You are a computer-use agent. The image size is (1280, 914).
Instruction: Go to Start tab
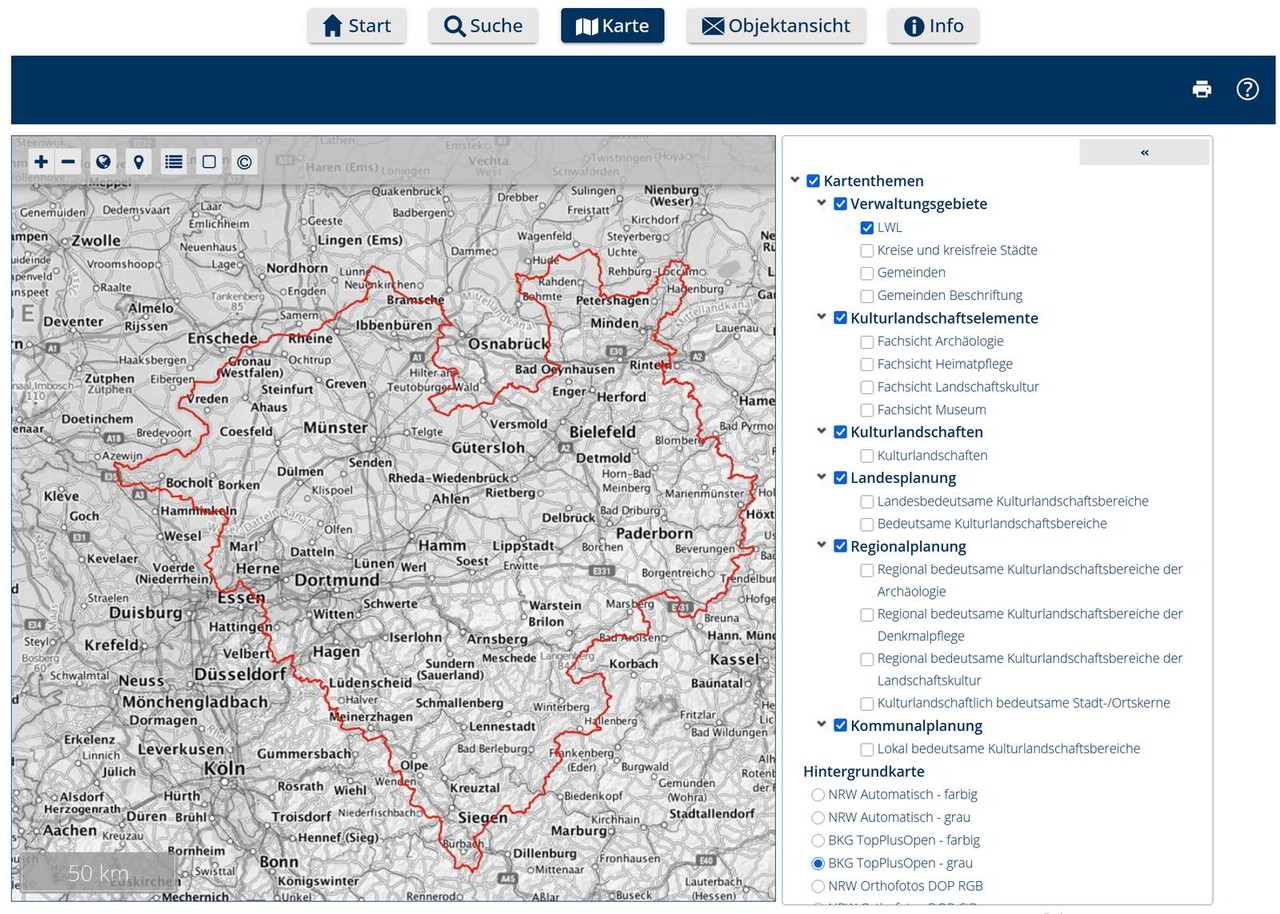357,26
